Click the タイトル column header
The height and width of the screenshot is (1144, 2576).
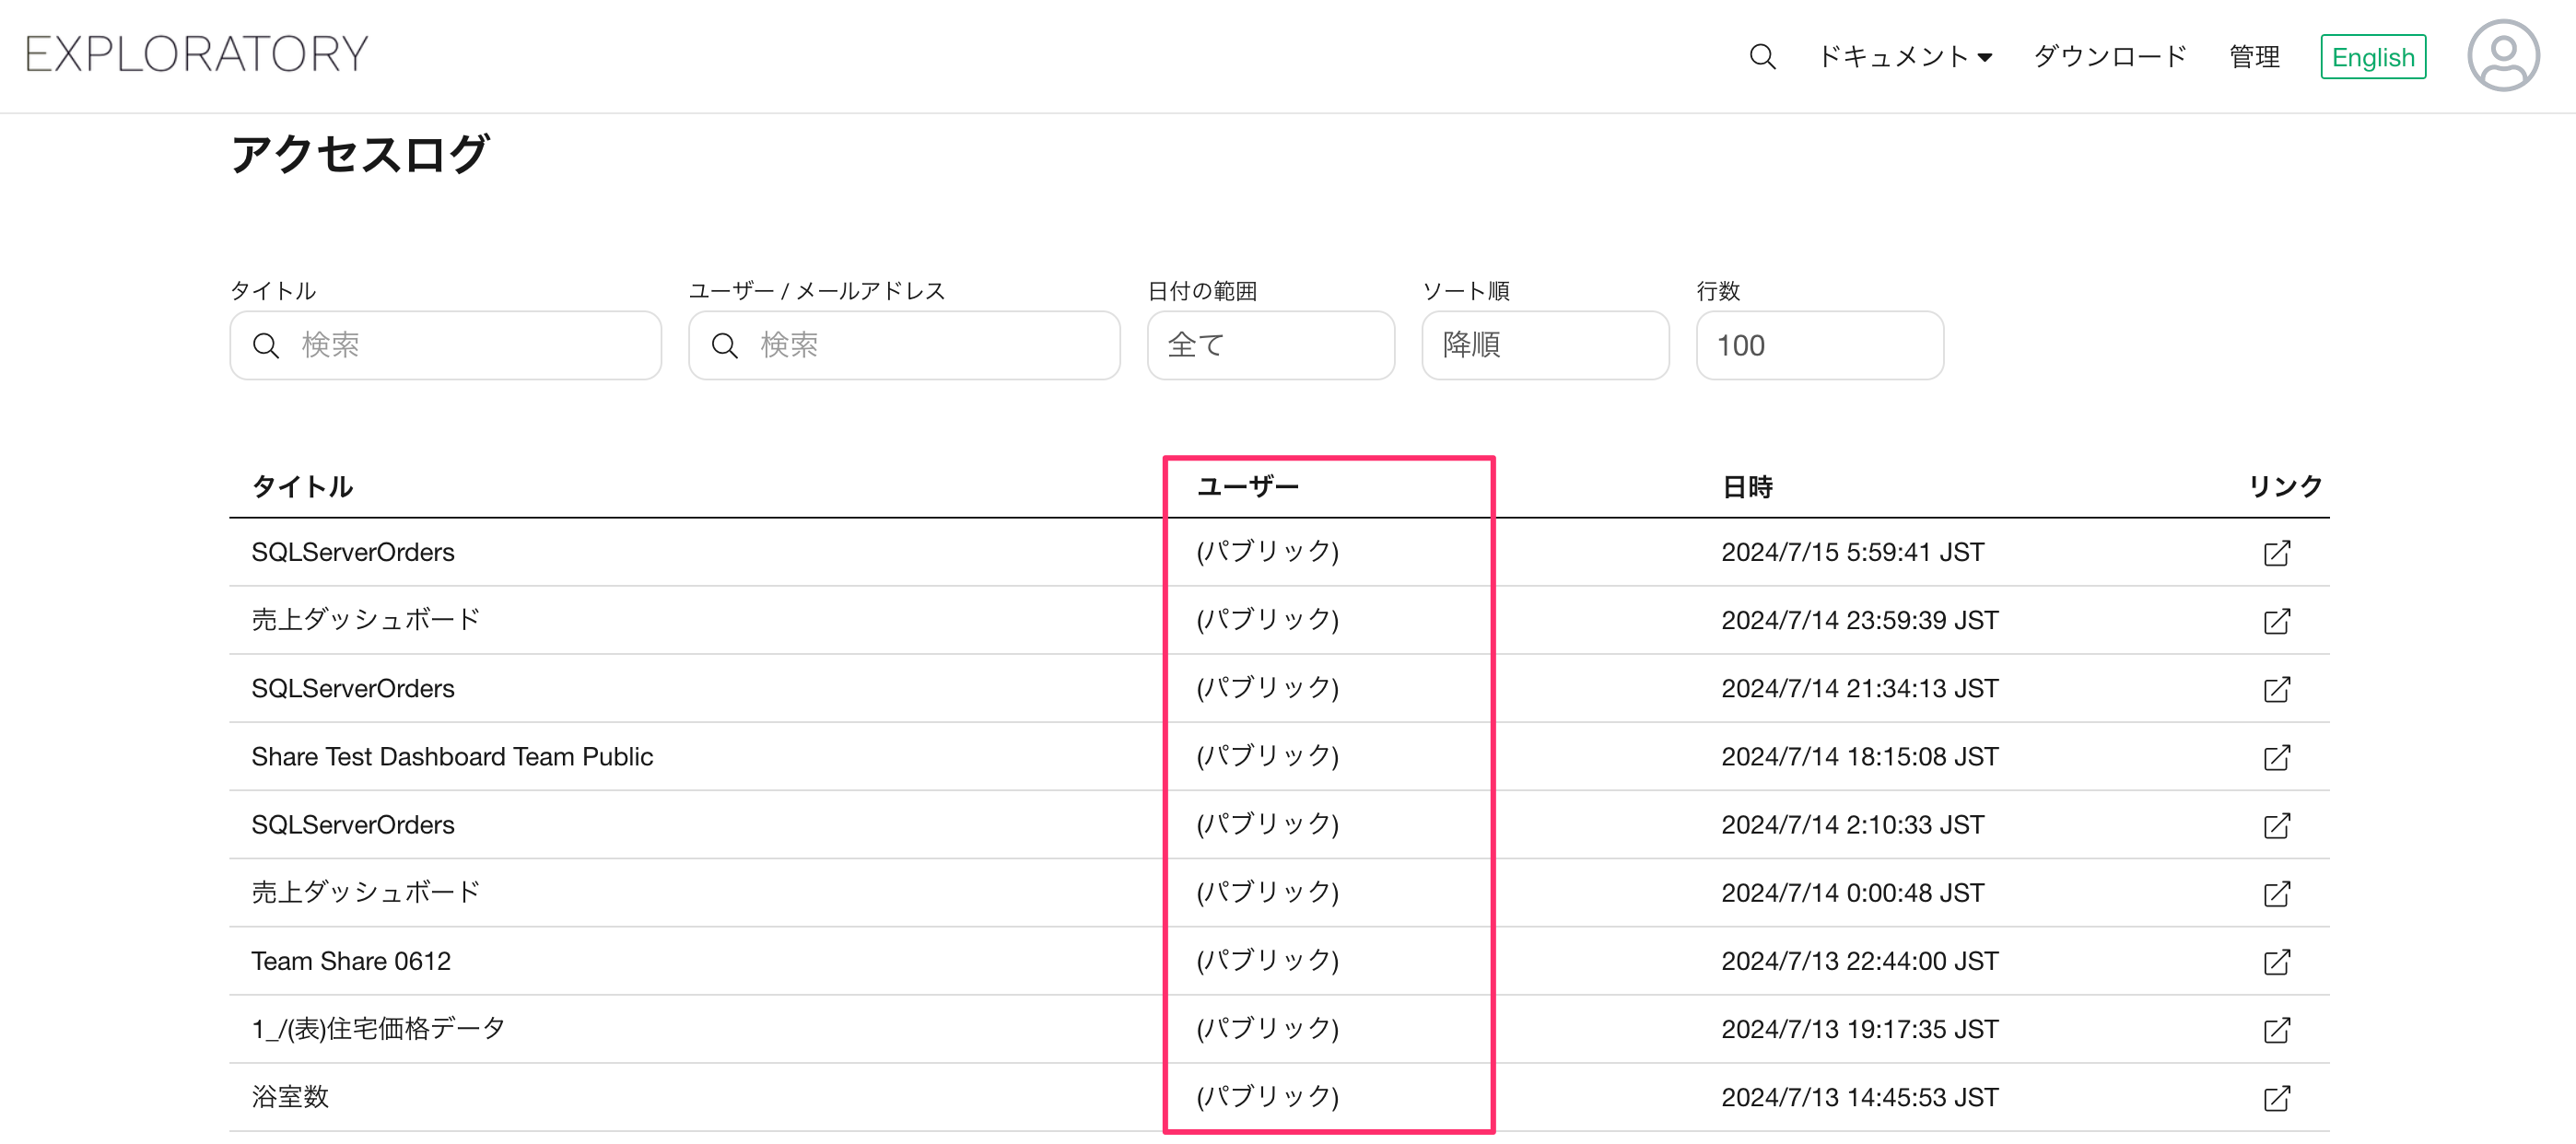302,487
